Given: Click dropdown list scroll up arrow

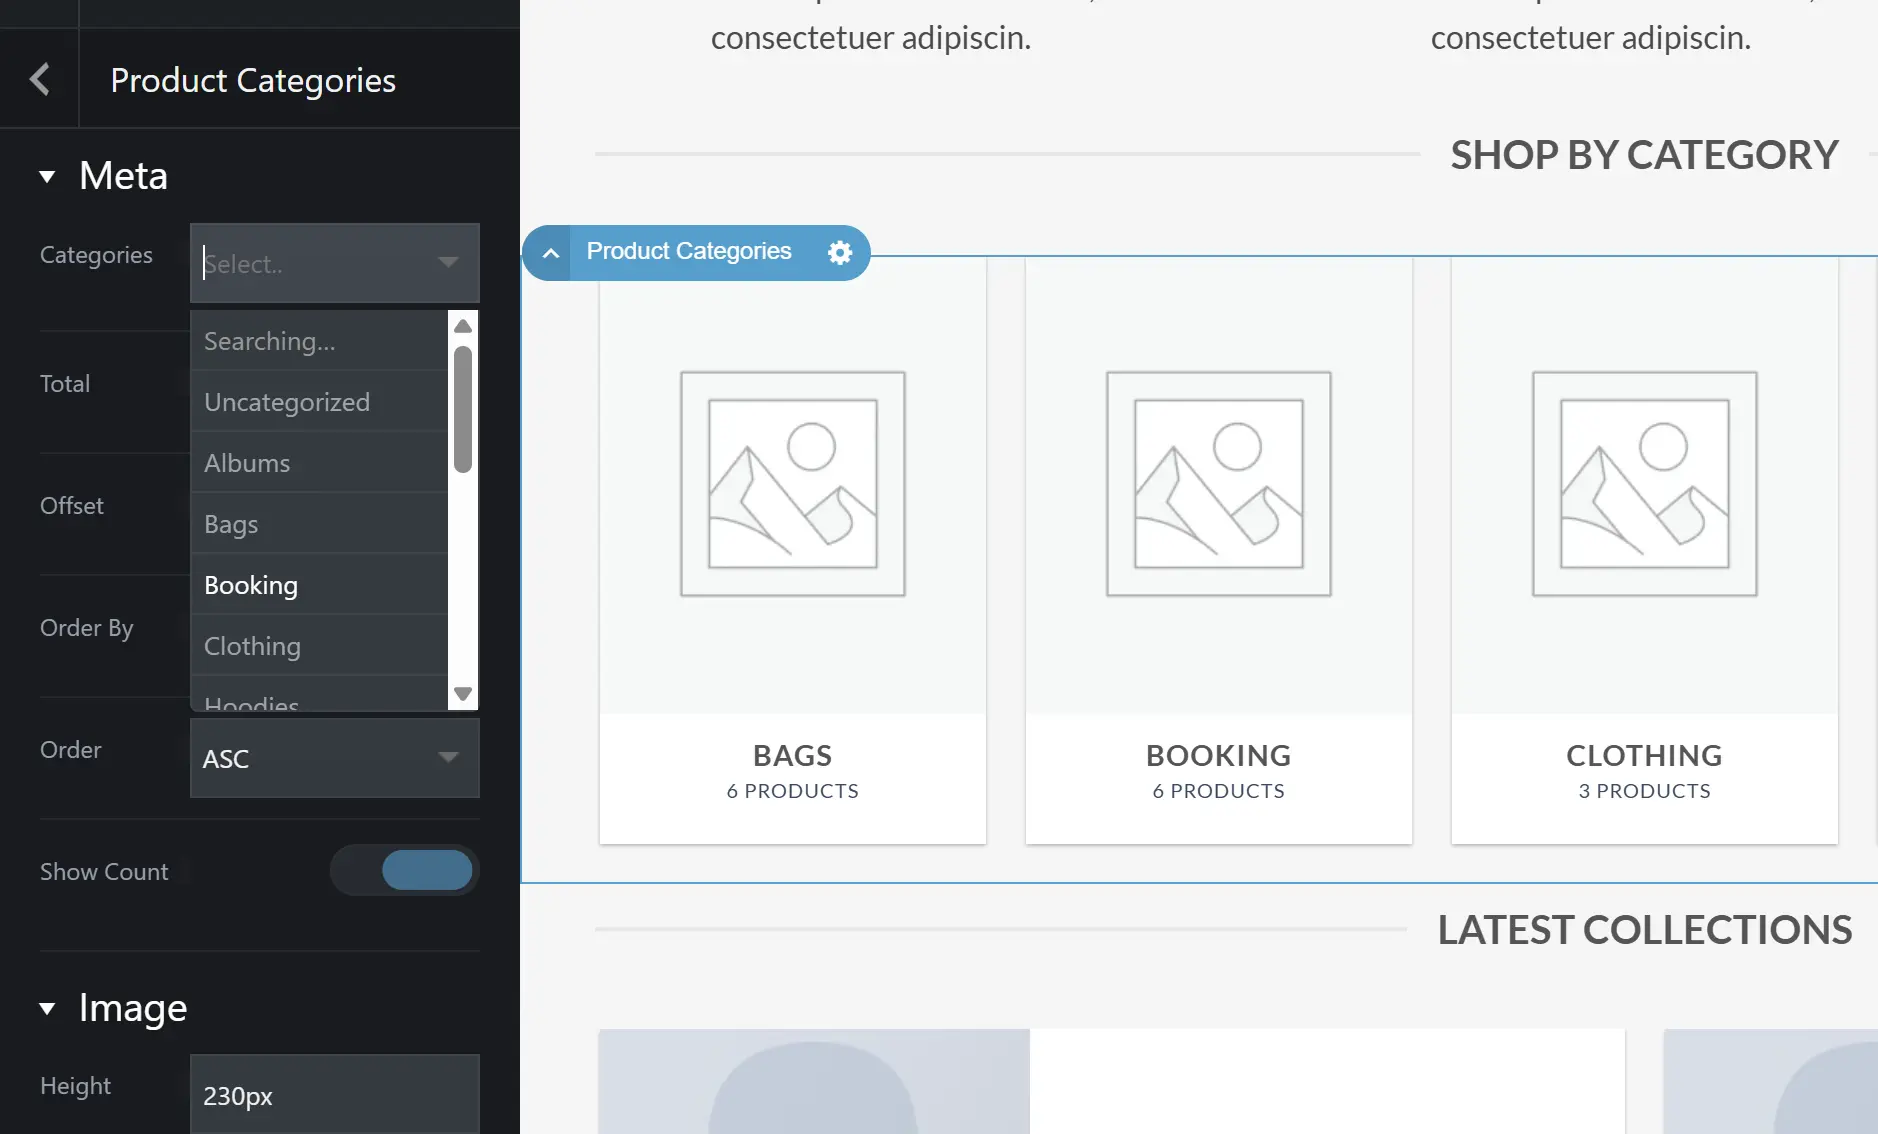Looking at the screenshot, I should click(x=463, y=326).
